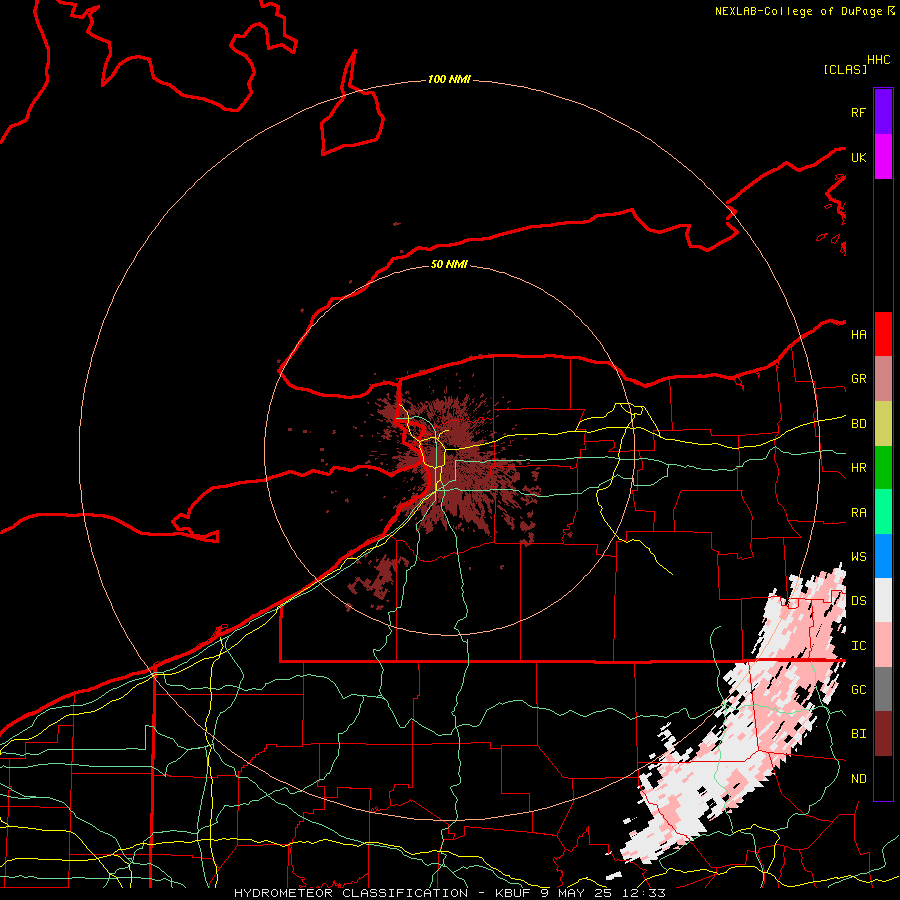Click the 'DS' legend label

point(859,601)
